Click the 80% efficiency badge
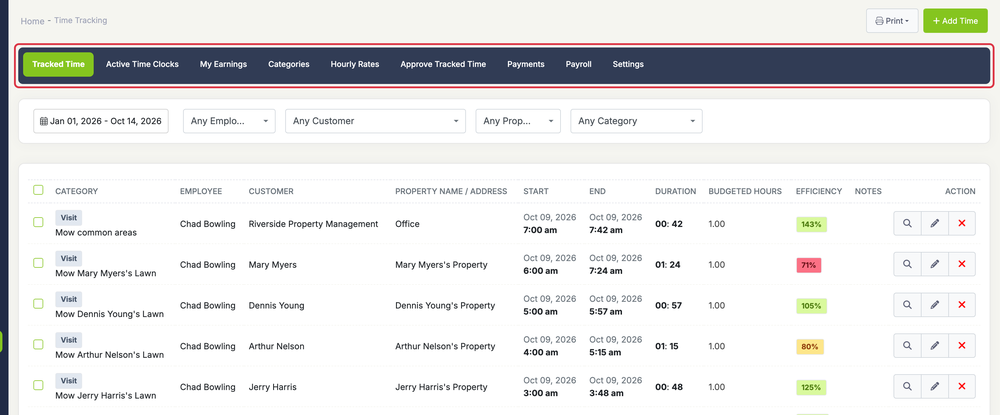 (810, 347)
